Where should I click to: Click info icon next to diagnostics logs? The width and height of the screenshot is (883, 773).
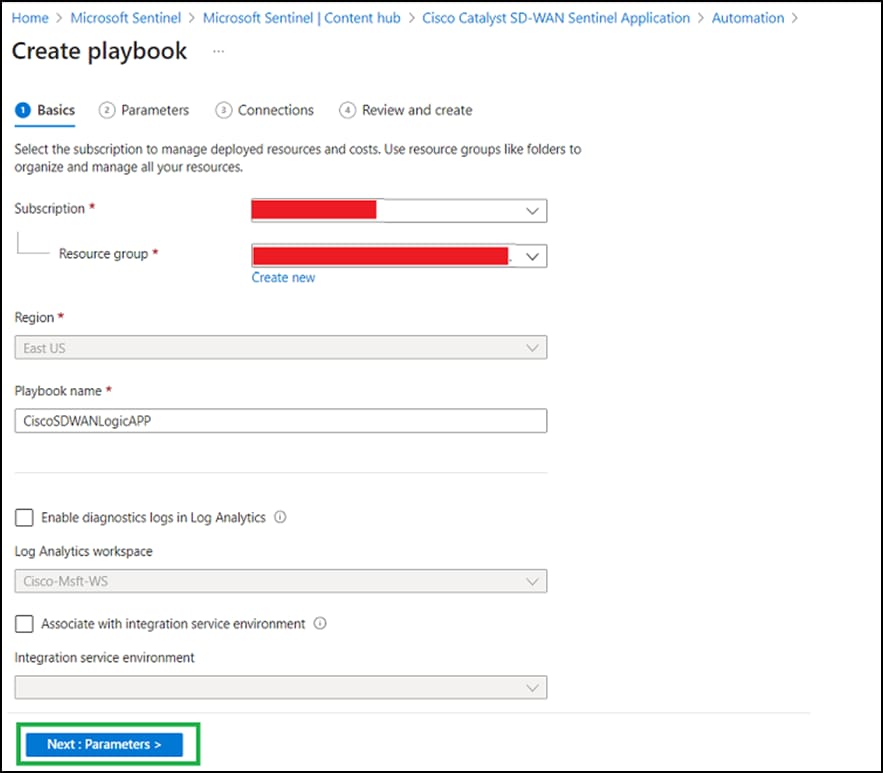coord(280,517)
